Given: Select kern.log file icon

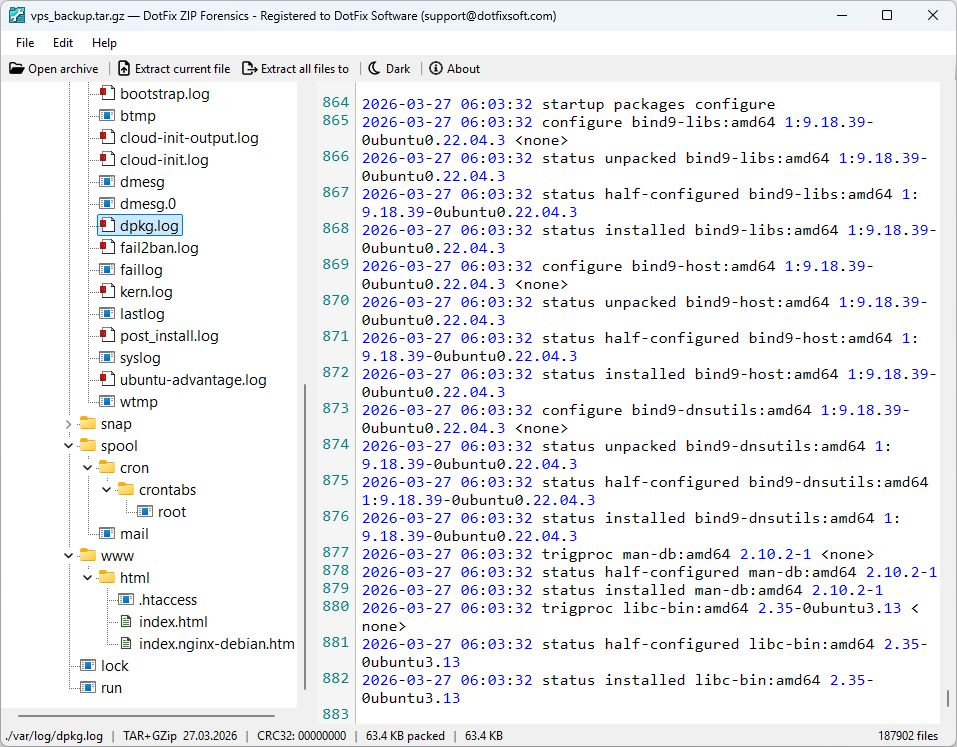Looking at the screenshot, I should click(x=107, y=291).
